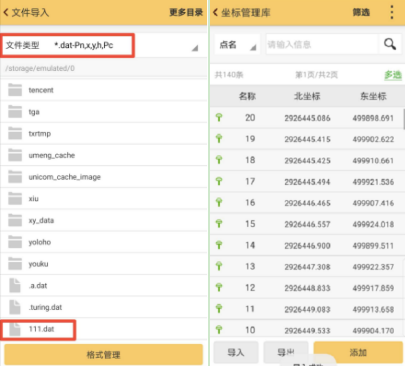Tap the green marker of point 11
This screenshot has height=366, width=405.
[219, 309]
